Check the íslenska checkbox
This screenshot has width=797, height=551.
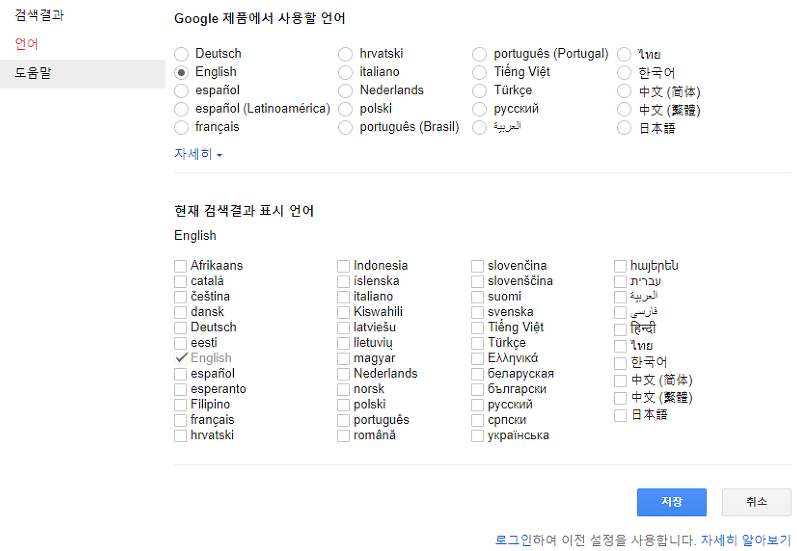[344, 281]
